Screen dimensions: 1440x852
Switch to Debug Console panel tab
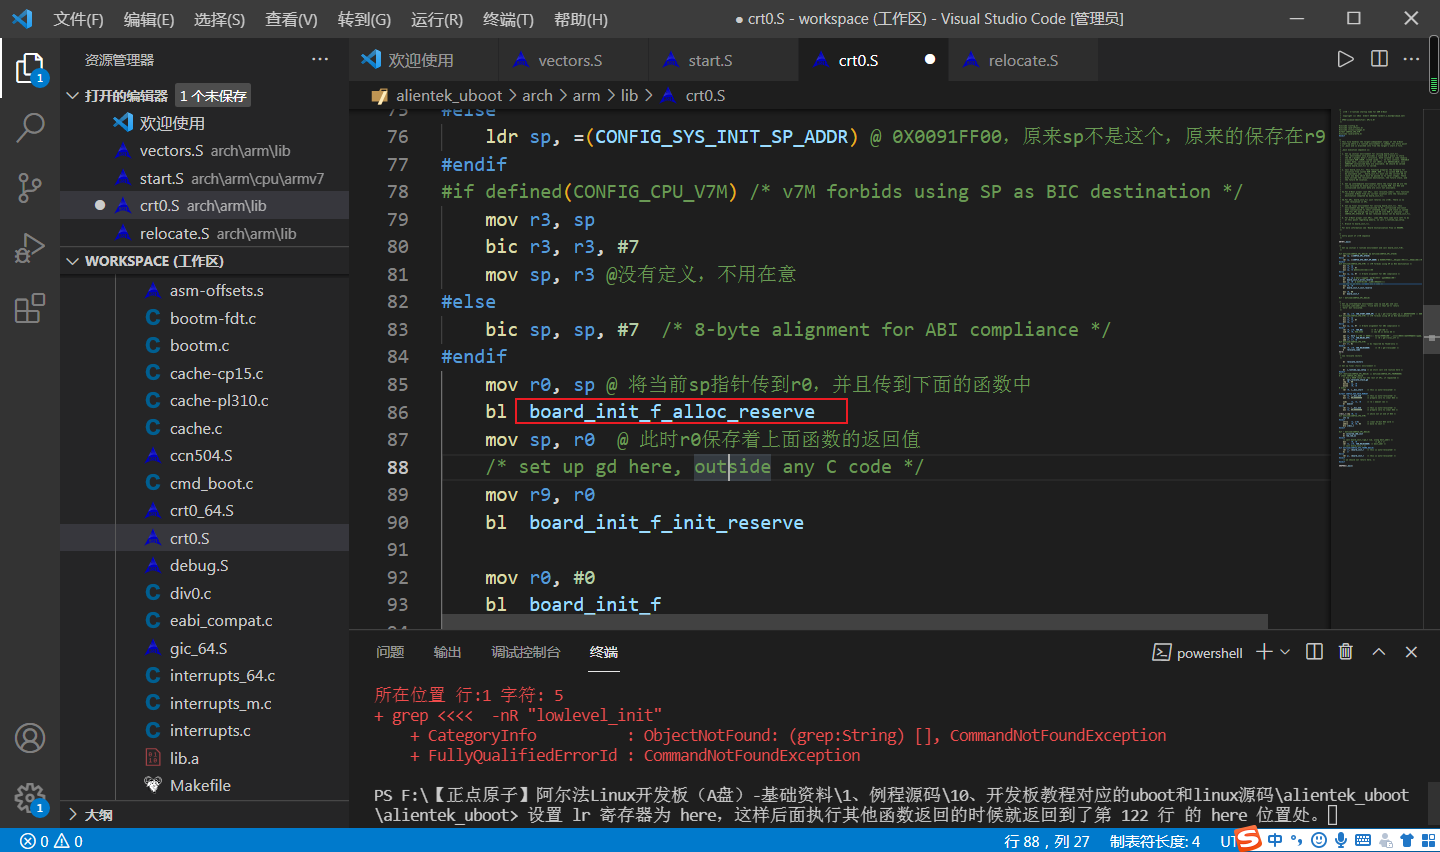(x=525, y=652)
